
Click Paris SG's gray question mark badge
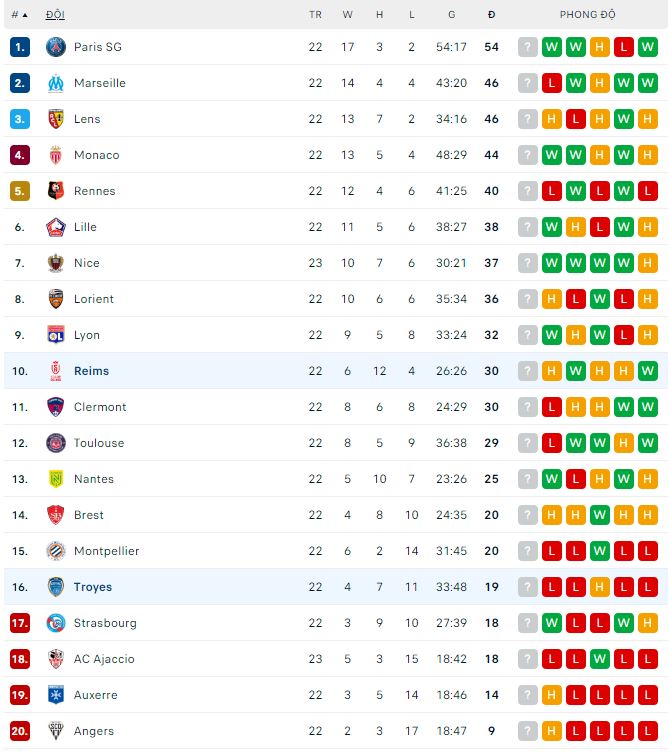(x=528, y=47)
